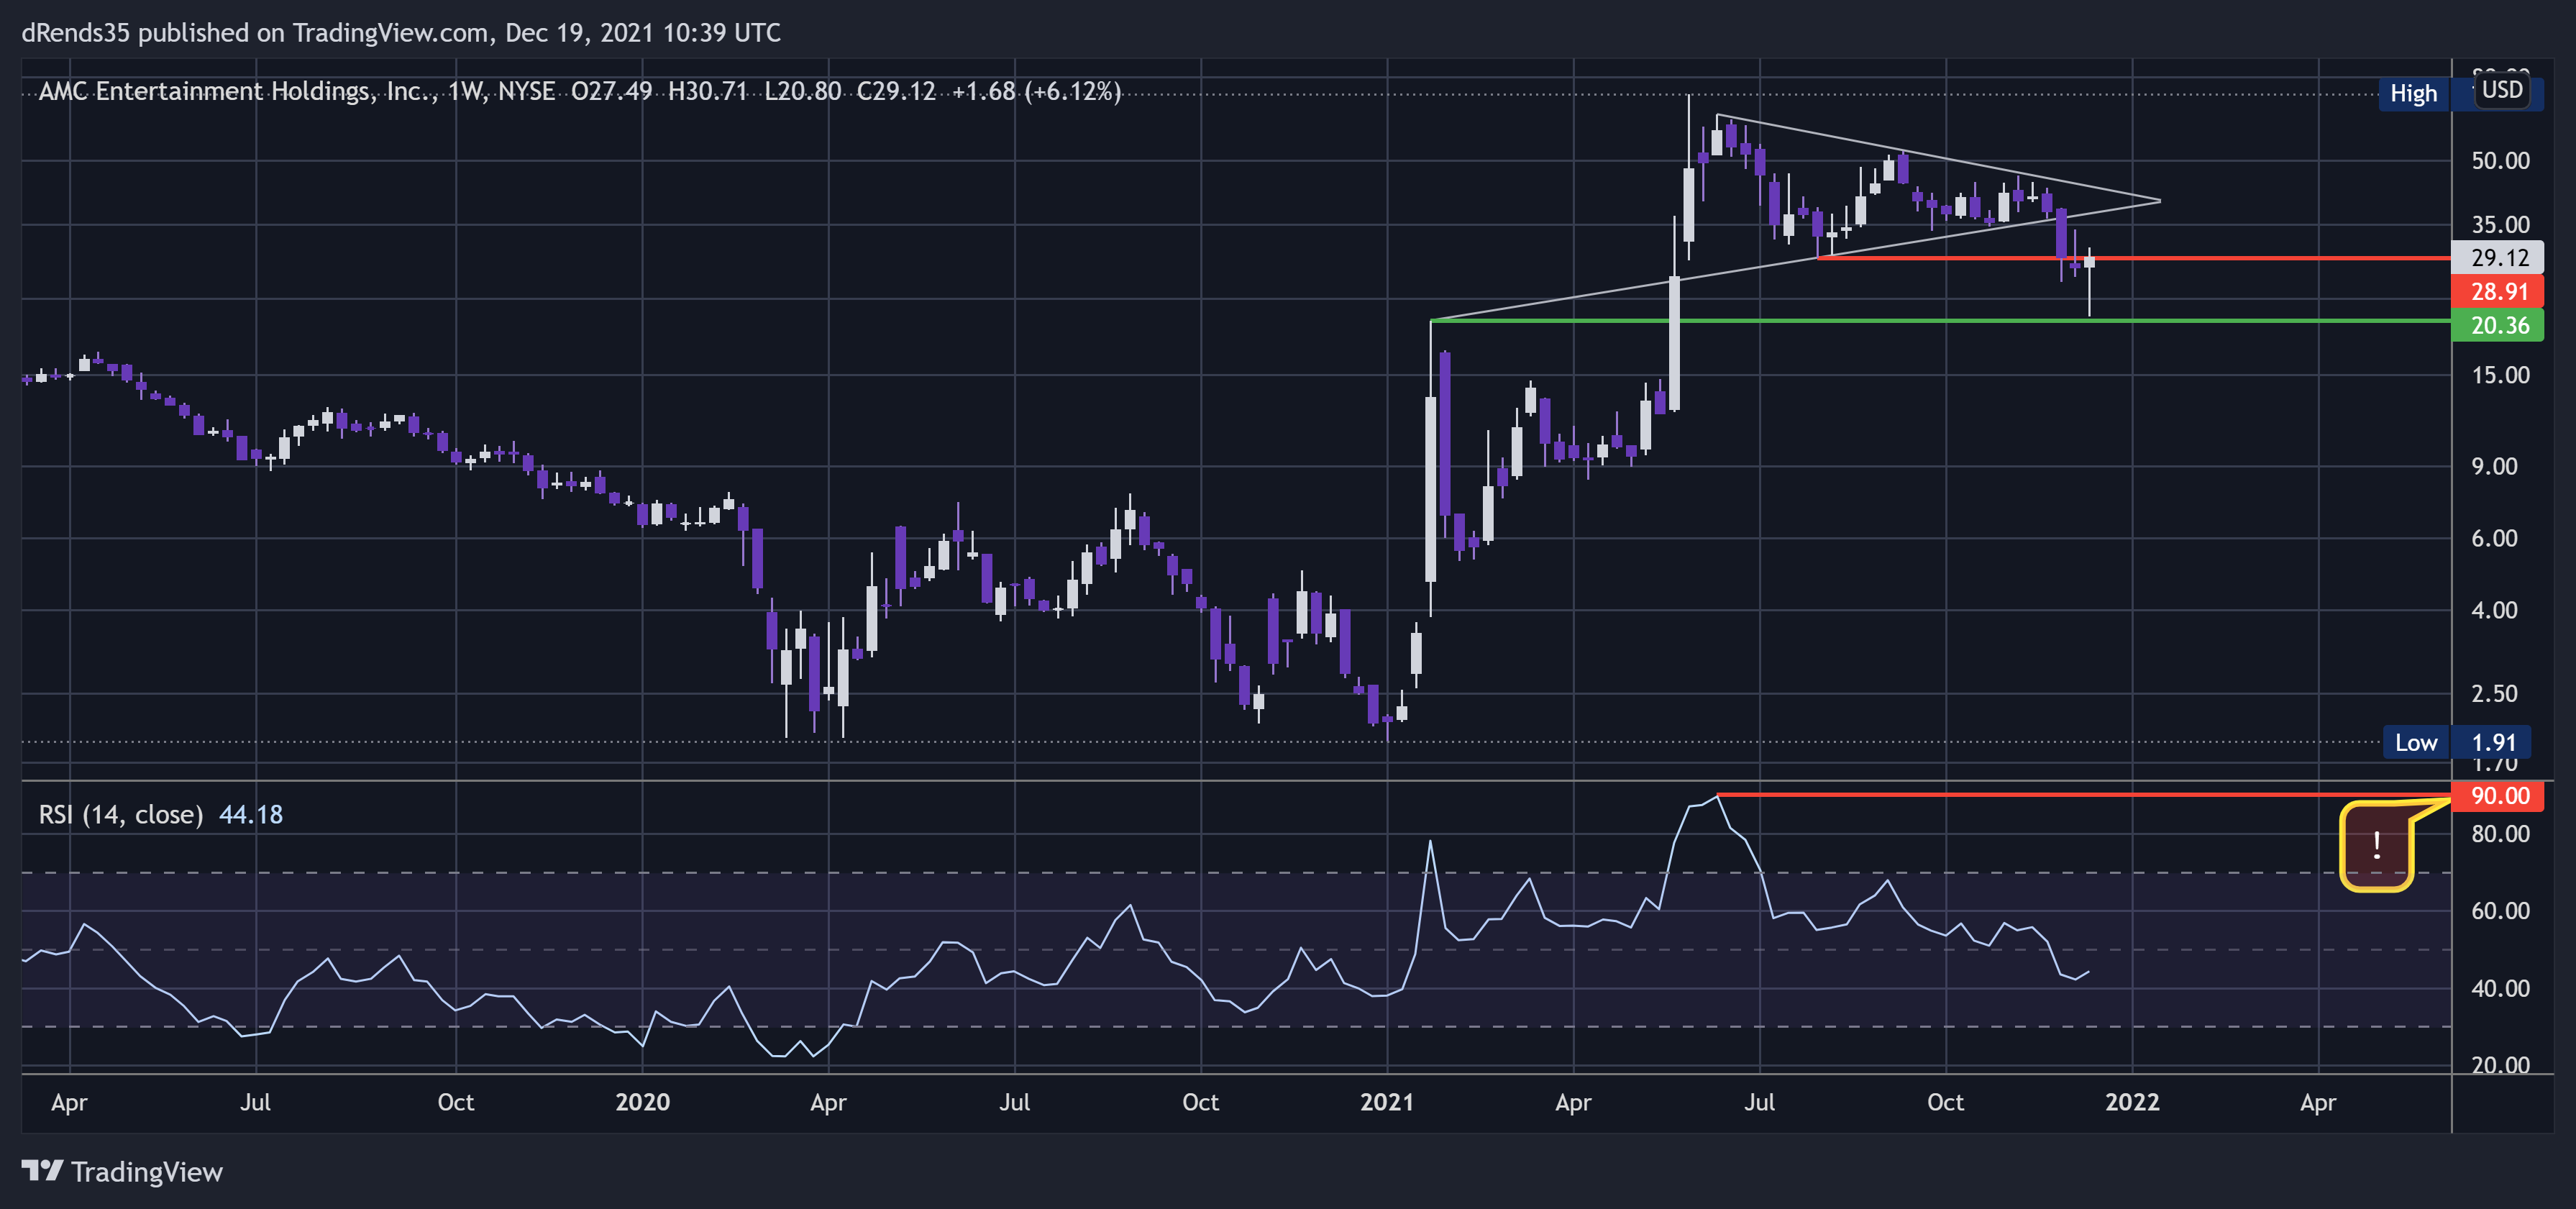Click the 60.00 RSI axis label
2576x1209 pixels.
(x=2500, y=910)
